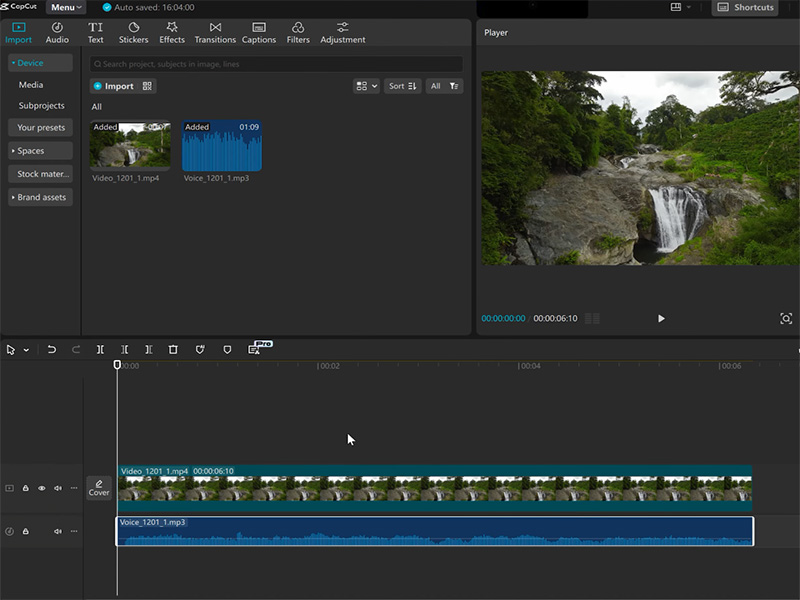Open the Filters tab

pyautogui.click(x=298, y=33)
